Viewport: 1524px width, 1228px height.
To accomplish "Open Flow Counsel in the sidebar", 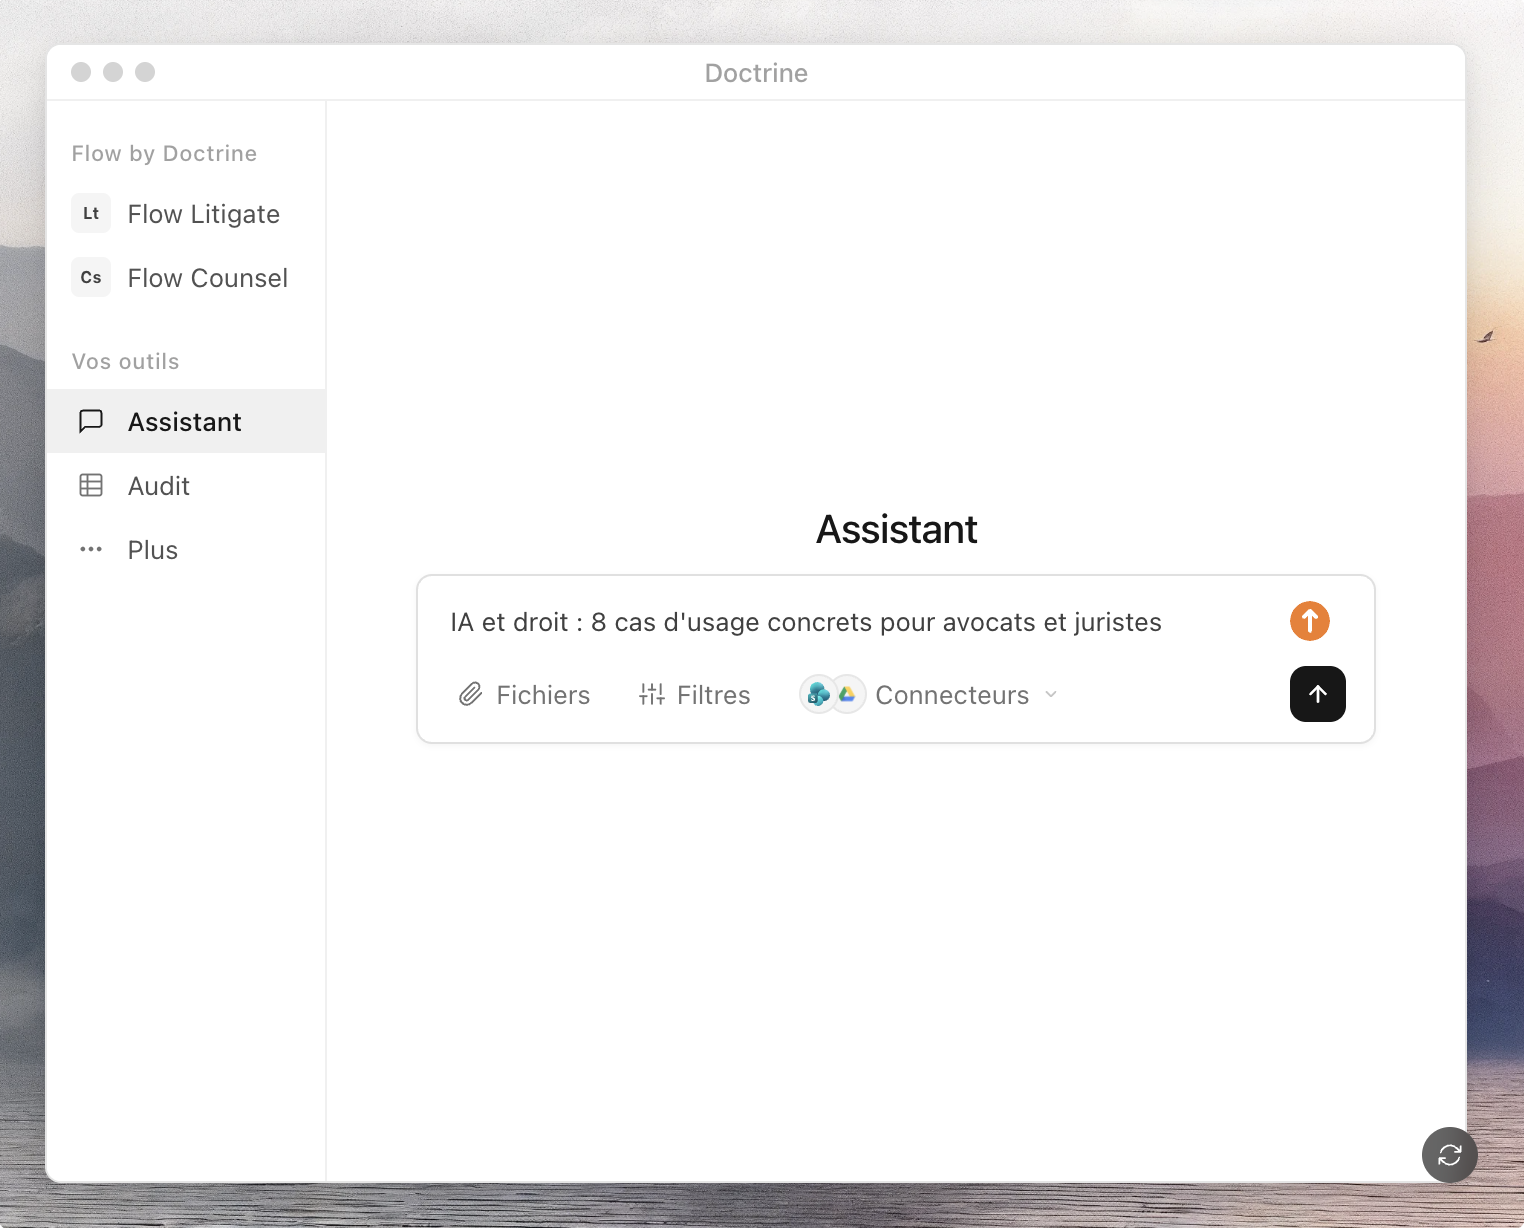I will point(186,278).
